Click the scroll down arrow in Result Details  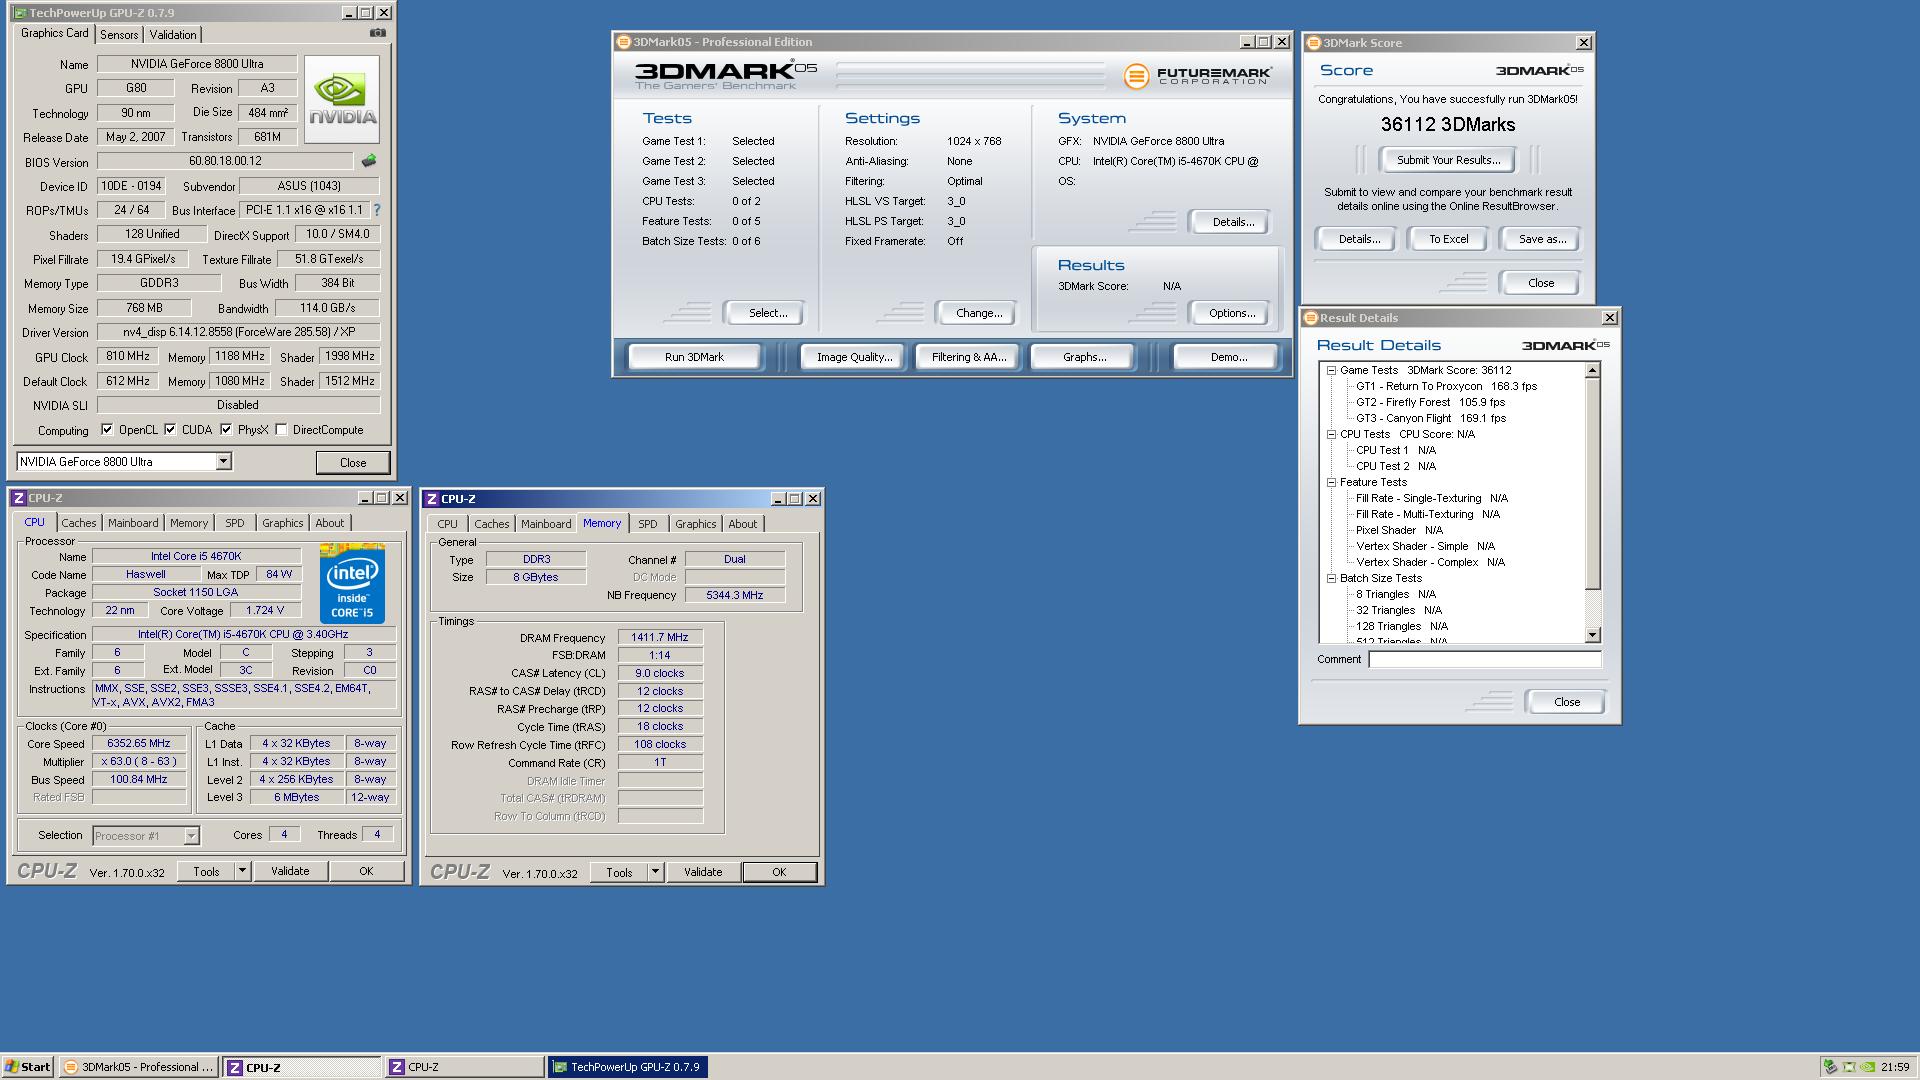[1593, 635]
